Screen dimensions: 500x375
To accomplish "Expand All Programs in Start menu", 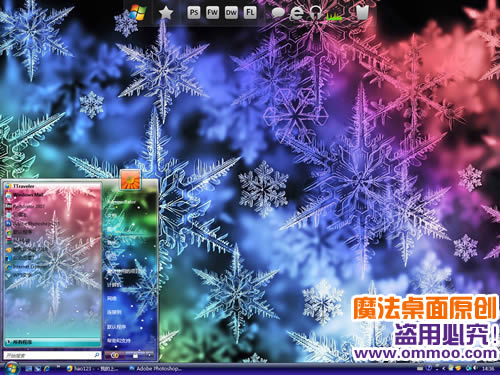I will [53, 342].
